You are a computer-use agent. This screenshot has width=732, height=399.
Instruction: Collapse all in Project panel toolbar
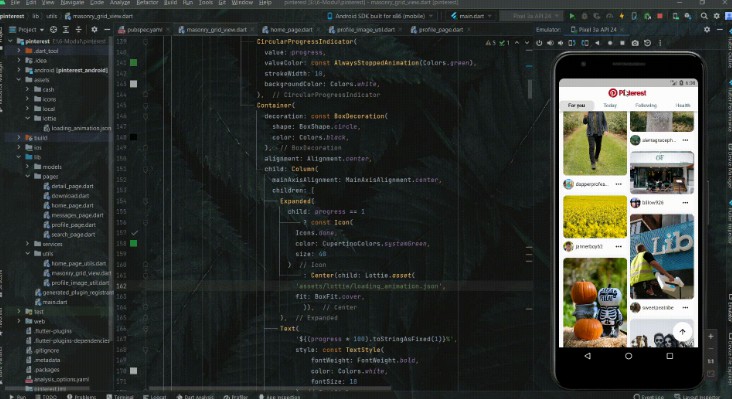(x=78, y=29)
